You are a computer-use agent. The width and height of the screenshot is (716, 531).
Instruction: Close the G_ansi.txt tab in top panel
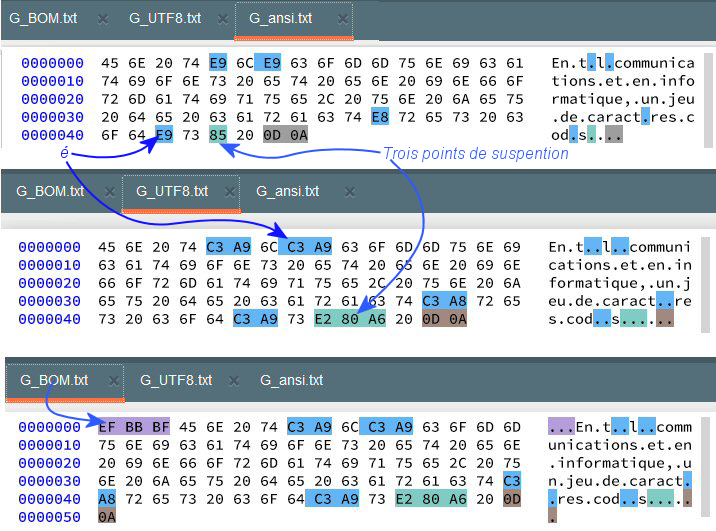click(343, 19)
